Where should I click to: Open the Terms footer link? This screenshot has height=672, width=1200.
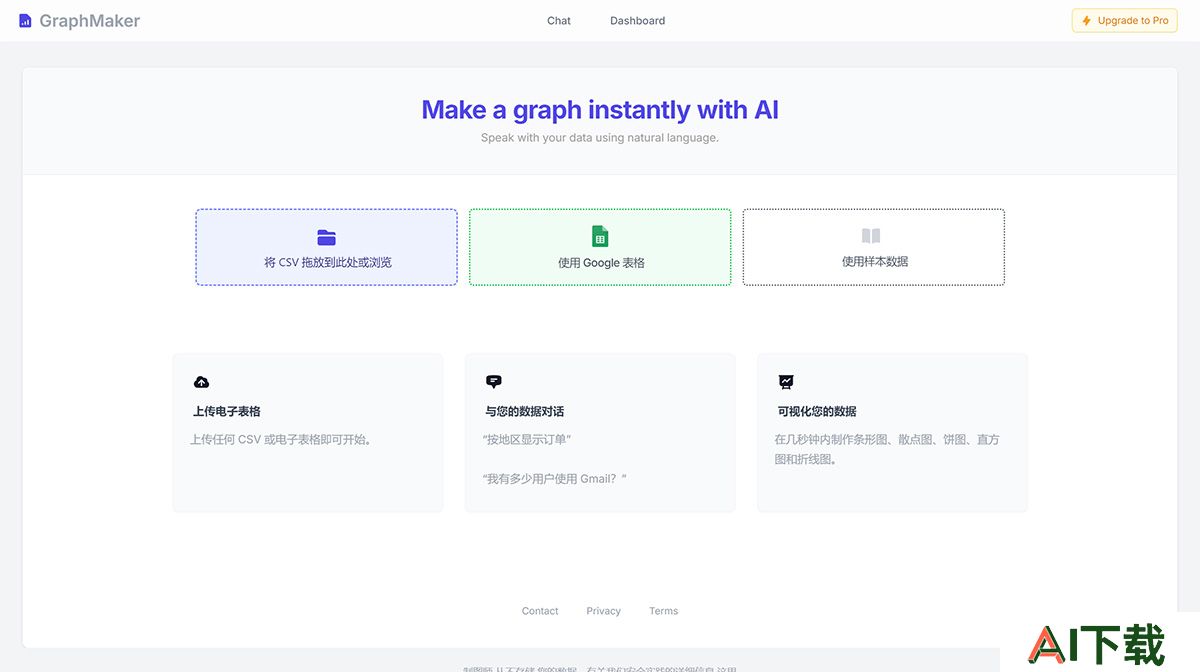[663, 611]
